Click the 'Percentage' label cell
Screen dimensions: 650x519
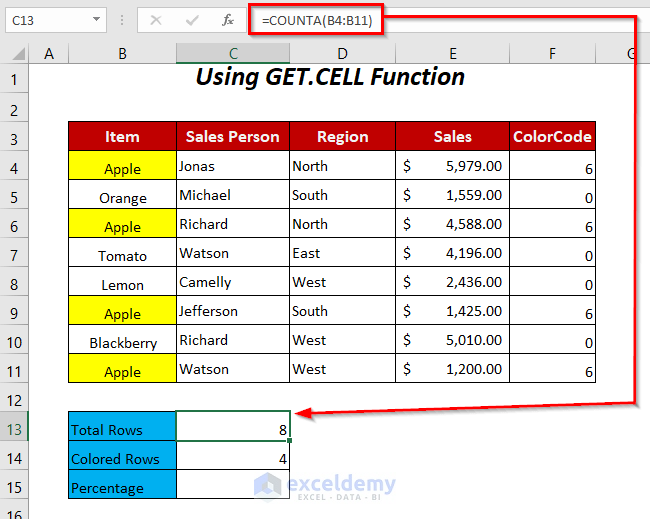(x=122, y=484)
